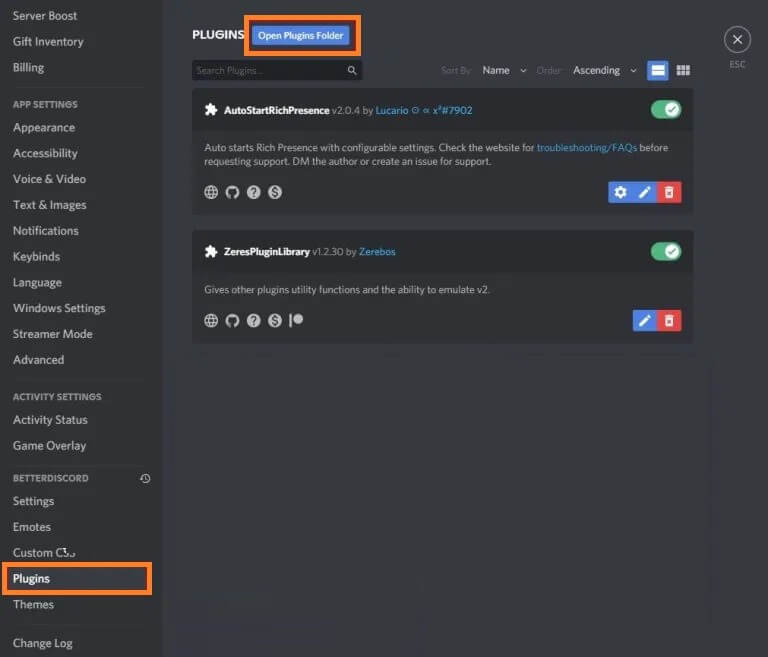
Task: Open Server Boost settings
Action: coord(45,16)
